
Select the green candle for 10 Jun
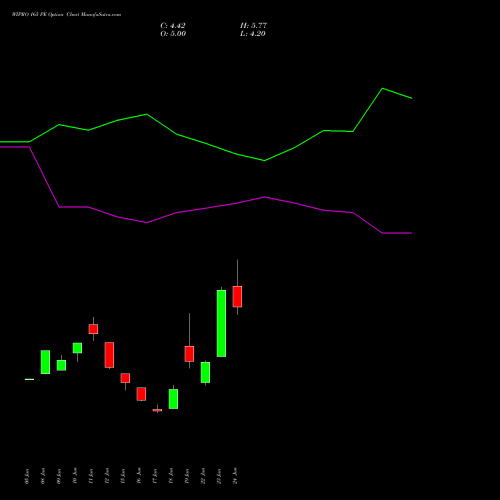coord(77,348)
